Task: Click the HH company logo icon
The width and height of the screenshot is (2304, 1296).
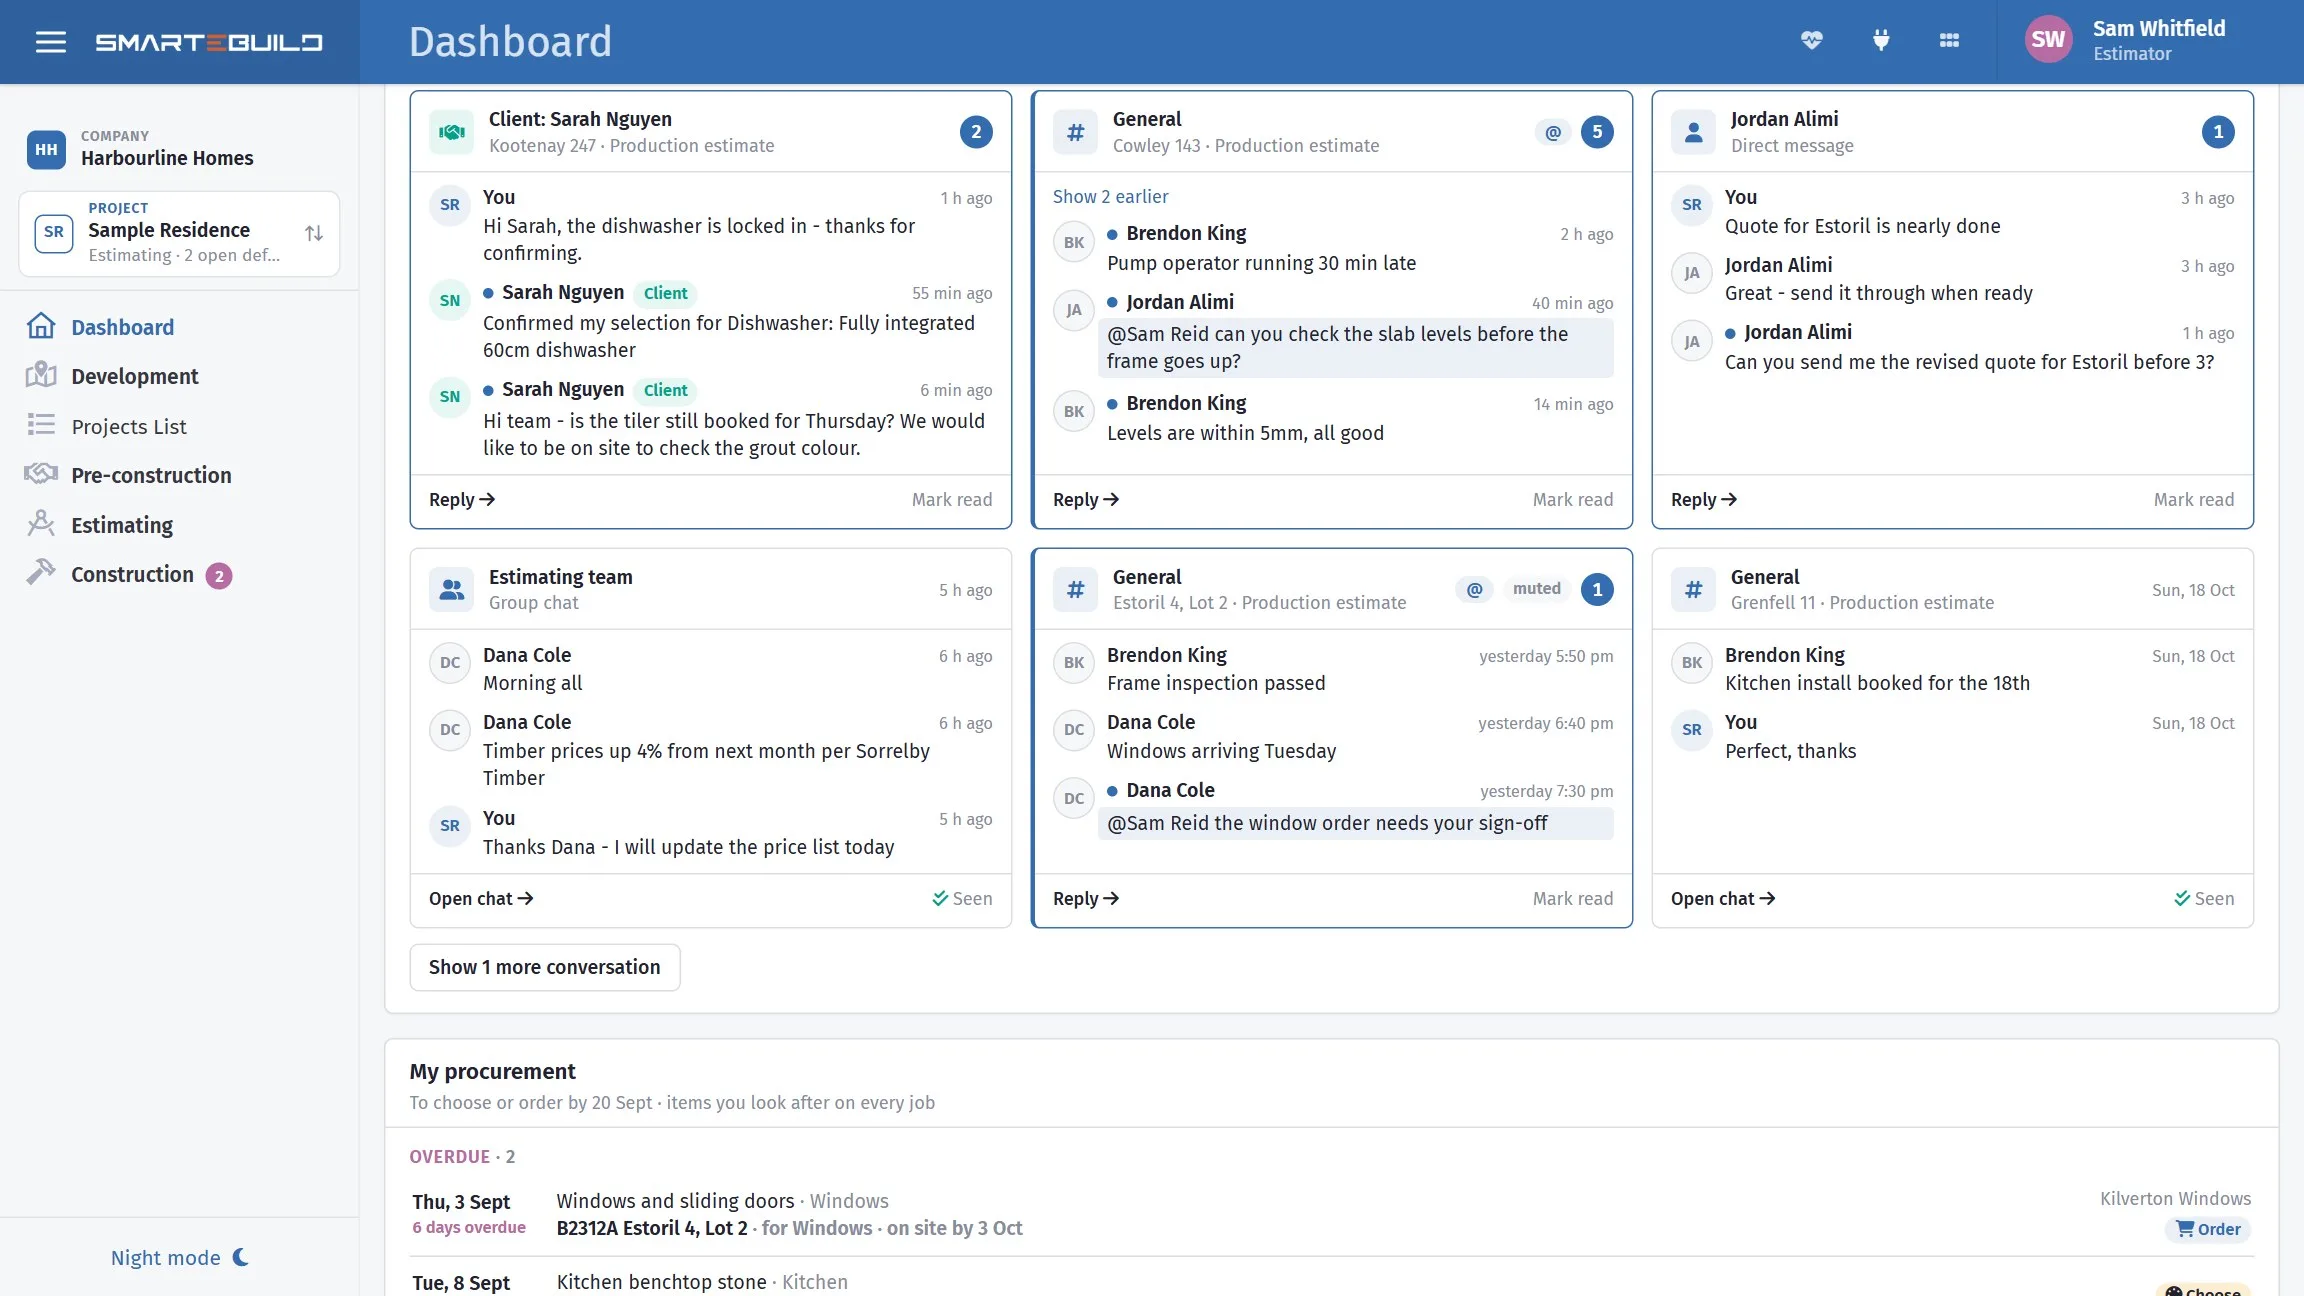Action: click(x=46, y=149)
